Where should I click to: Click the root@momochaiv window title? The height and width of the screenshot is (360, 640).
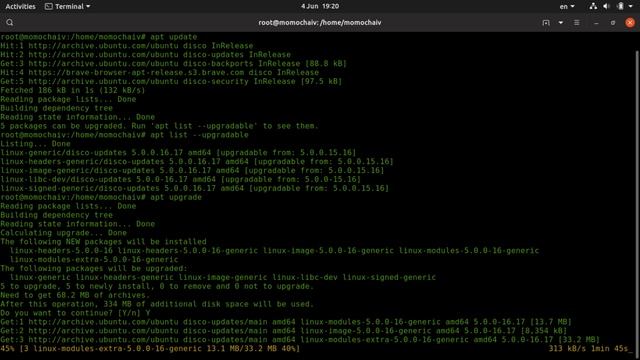click(x=320, y=23)
